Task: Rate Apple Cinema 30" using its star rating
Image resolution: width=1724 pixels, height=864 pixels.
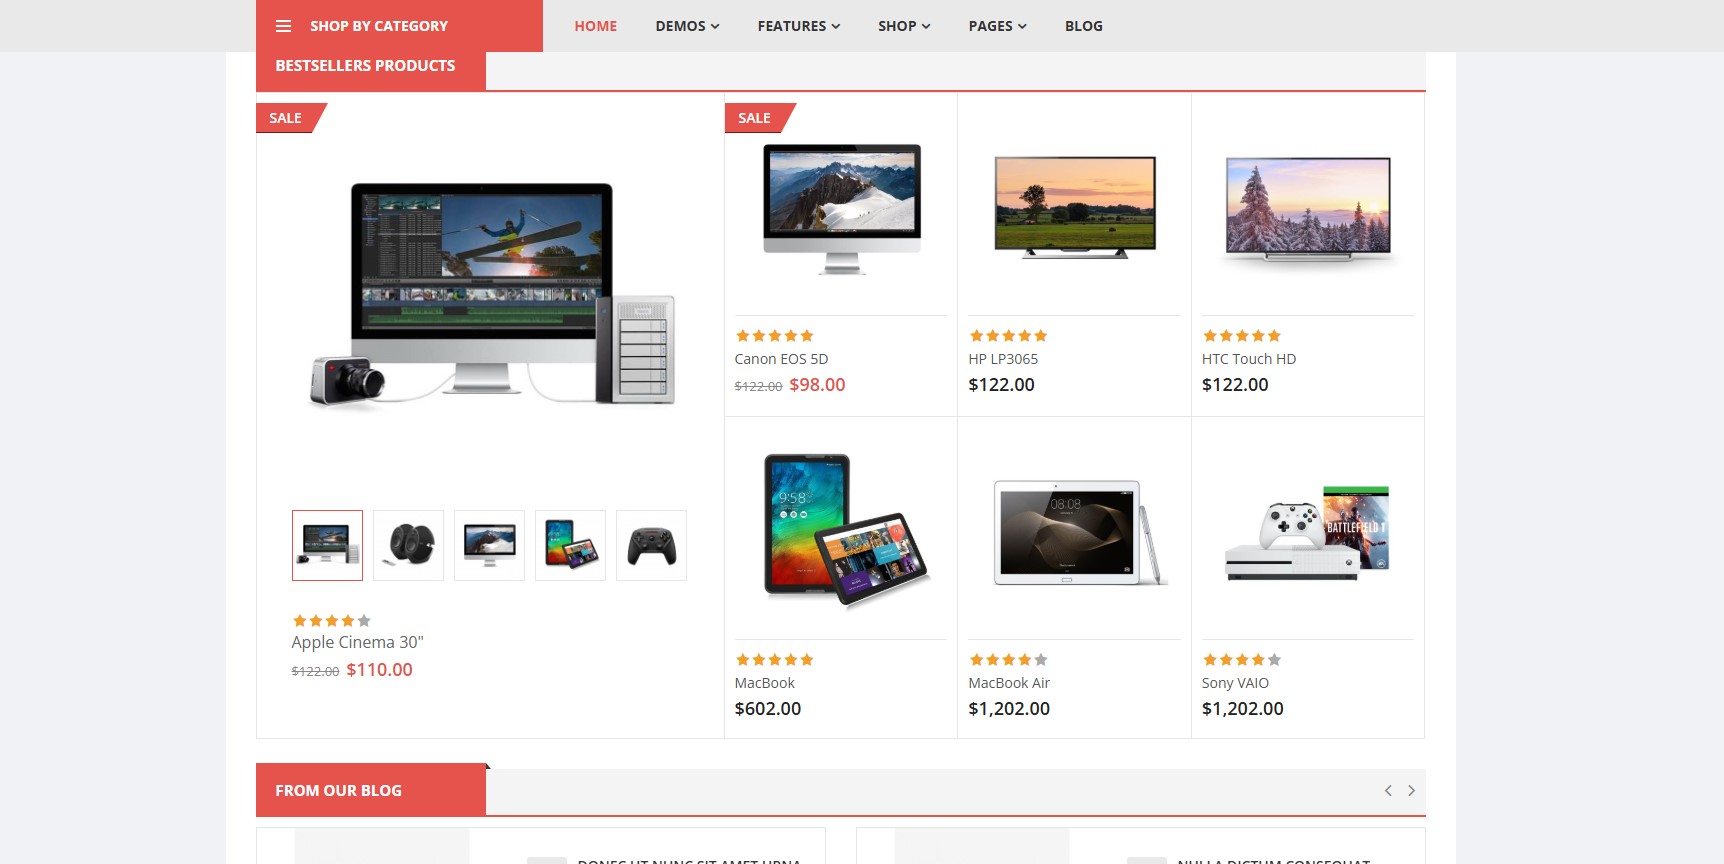Action: pos(331,621)
